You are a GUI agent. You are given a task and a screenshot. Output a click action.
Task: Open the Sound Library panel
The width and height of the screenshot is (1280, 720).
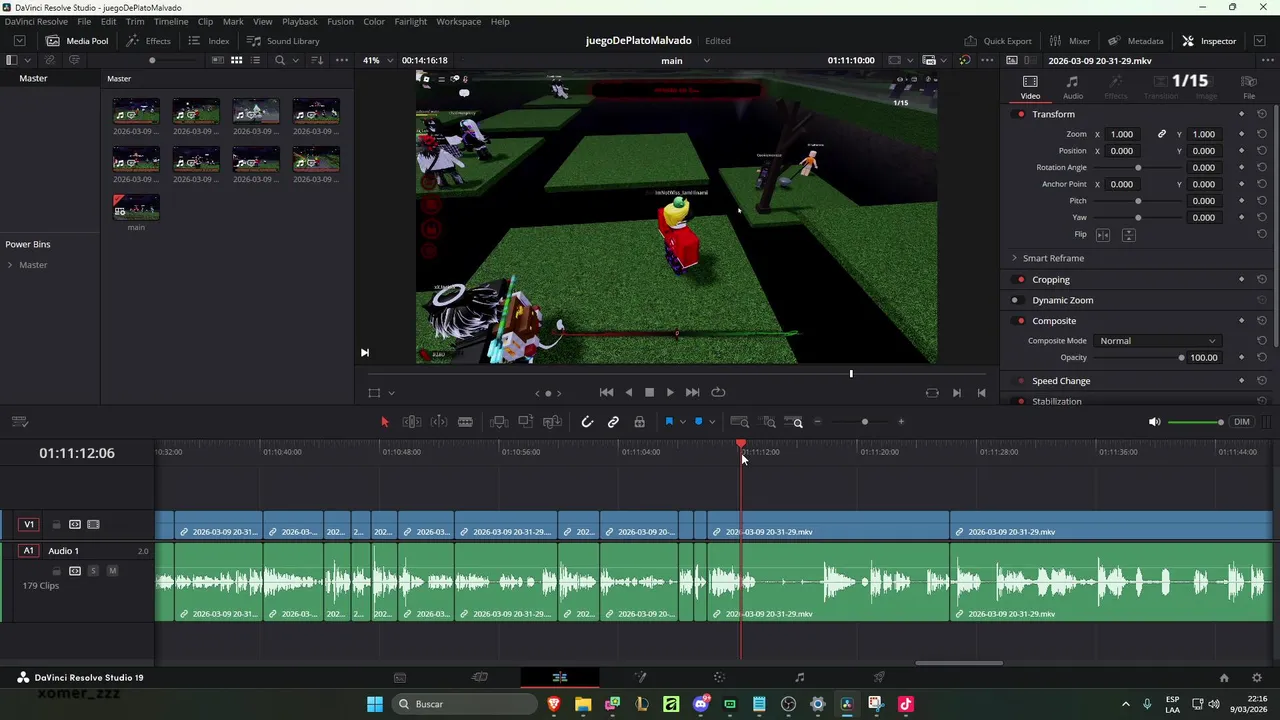(283, 41)
